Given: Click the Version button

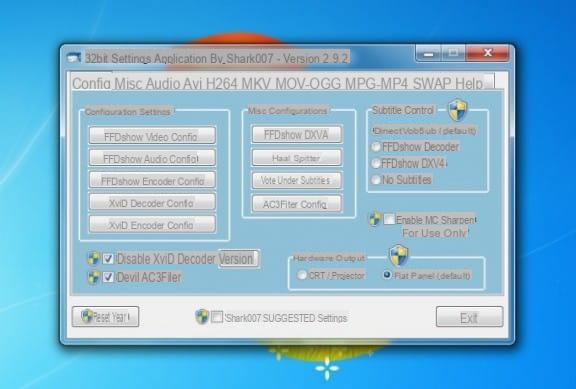Looking at the screenshot, I should 238,259.
